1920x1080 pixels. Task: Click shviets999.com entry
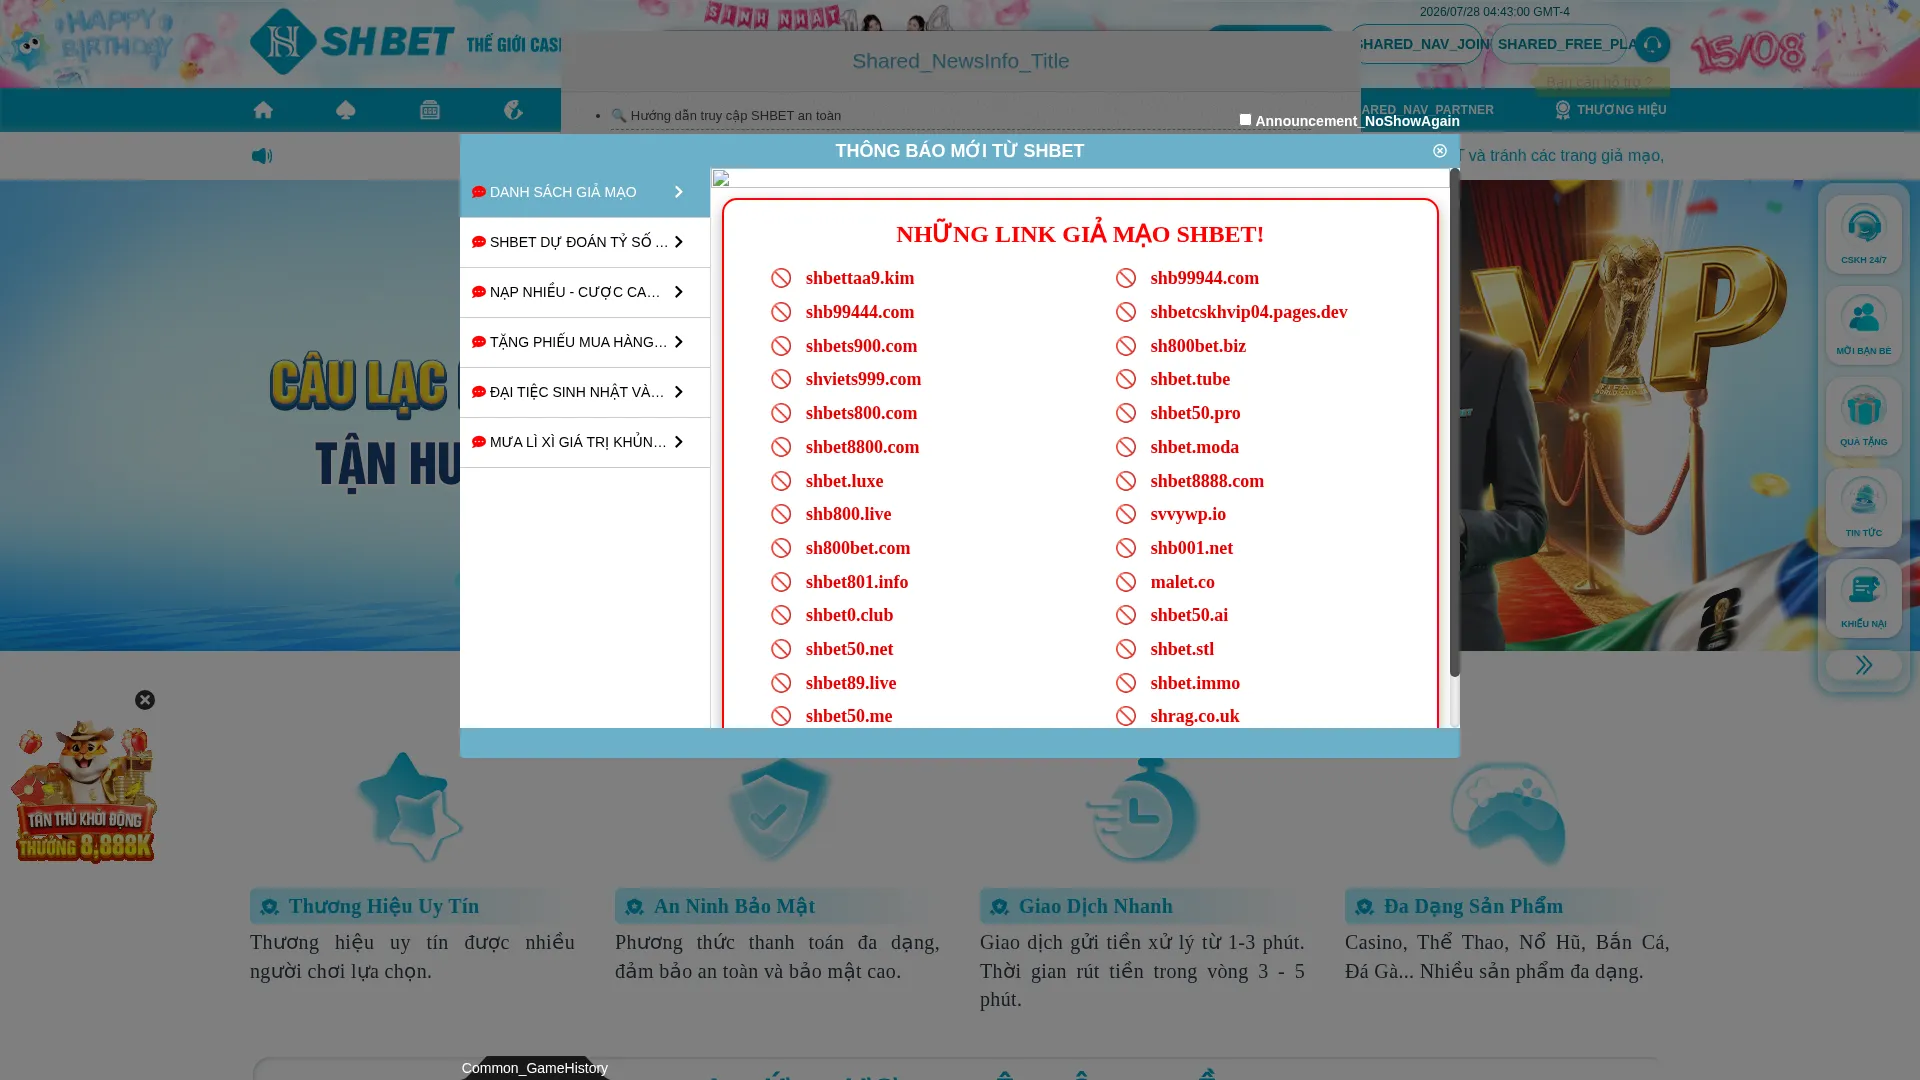864,379
